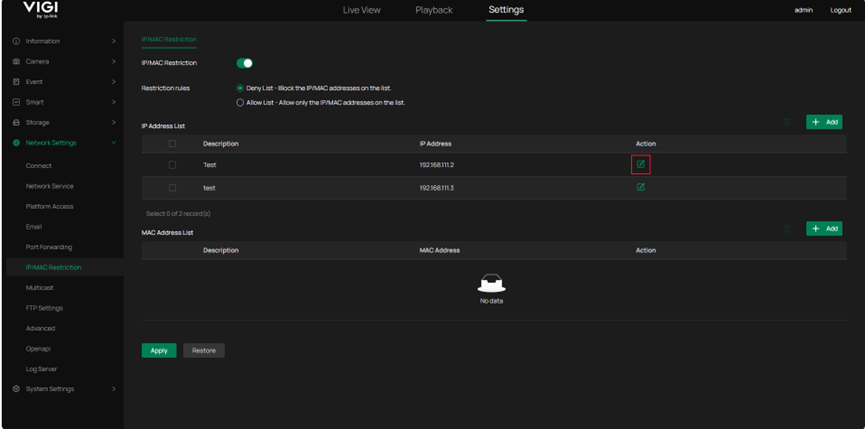The width and height of the screenshot is (865, 429).
Task: Check the box for the 'Test' IP row
Action: pyautogui.click(x=172, y=164)
